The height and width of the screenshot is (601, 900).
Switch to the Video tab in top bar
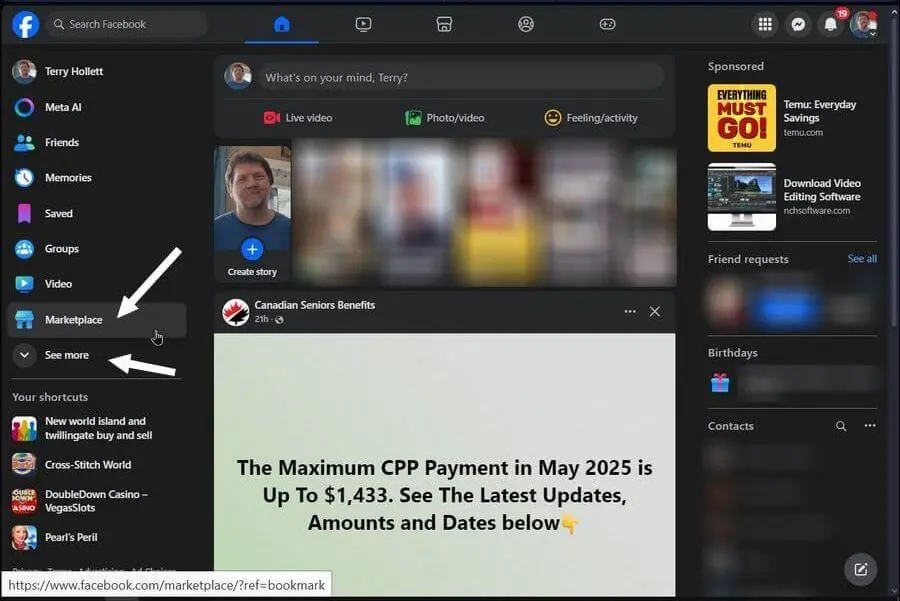[363, 24]
